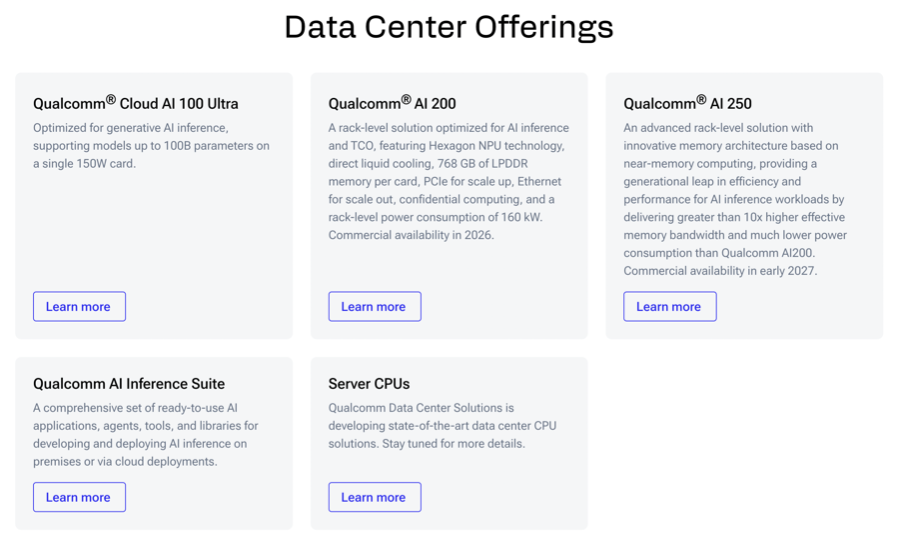Click the registered trademark symbol in the AI 250 title
The width and height of the screenshot is (900, 539).
click(x=701, y=99)
